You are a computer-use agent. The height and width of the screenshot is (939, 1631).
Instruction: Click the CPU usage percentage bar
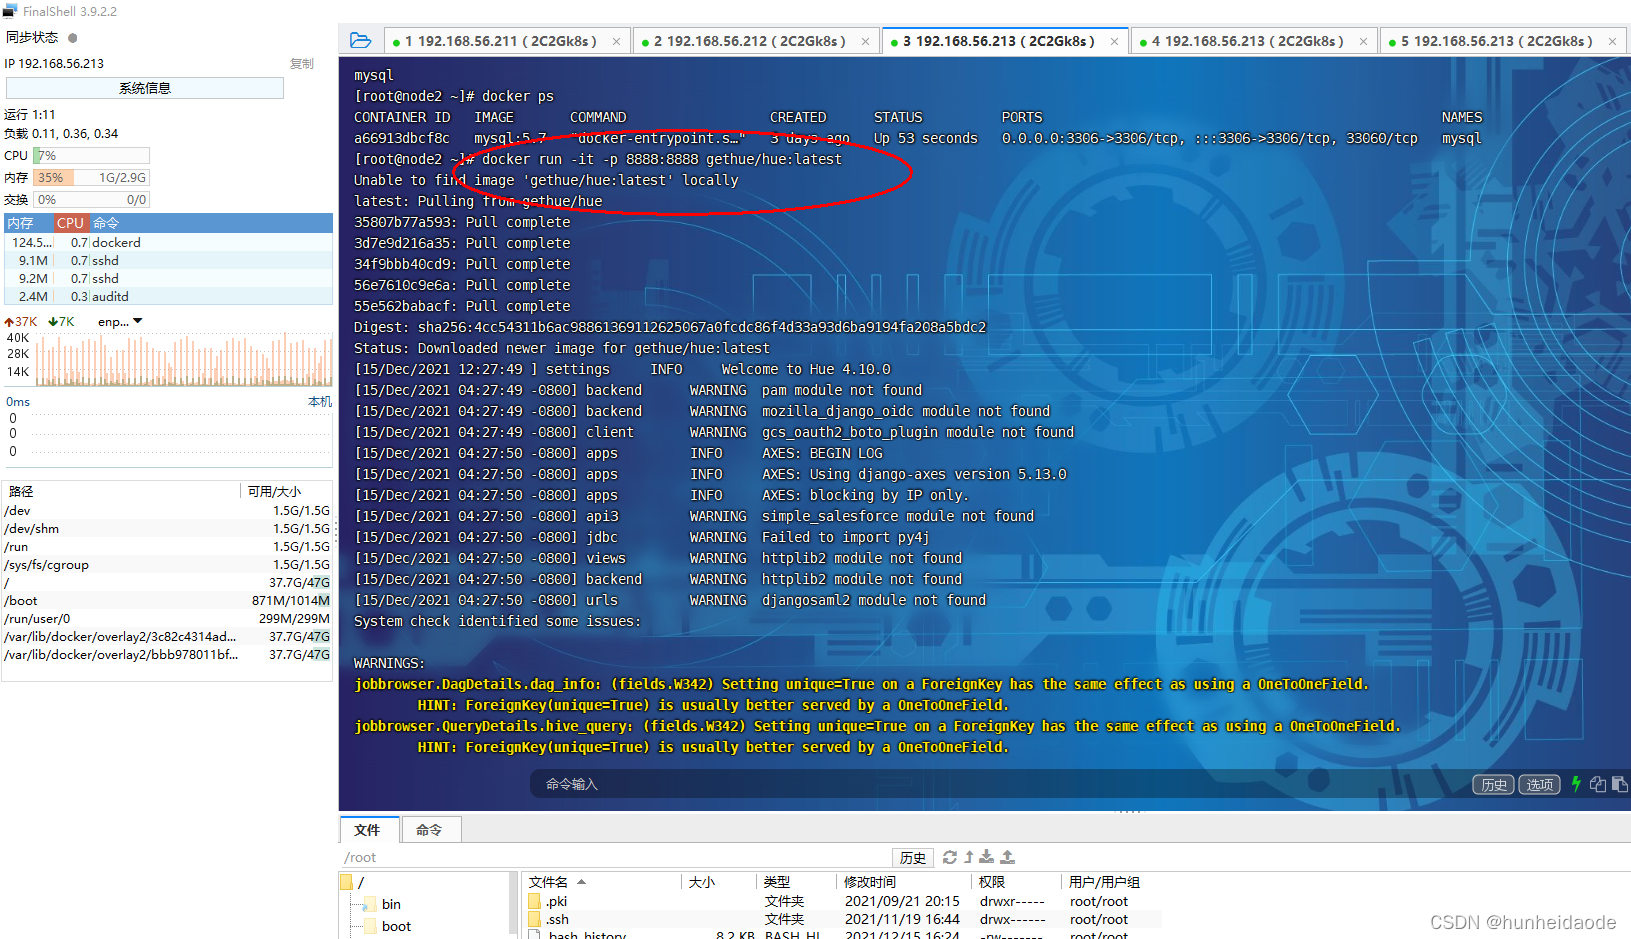coord(91,155)
